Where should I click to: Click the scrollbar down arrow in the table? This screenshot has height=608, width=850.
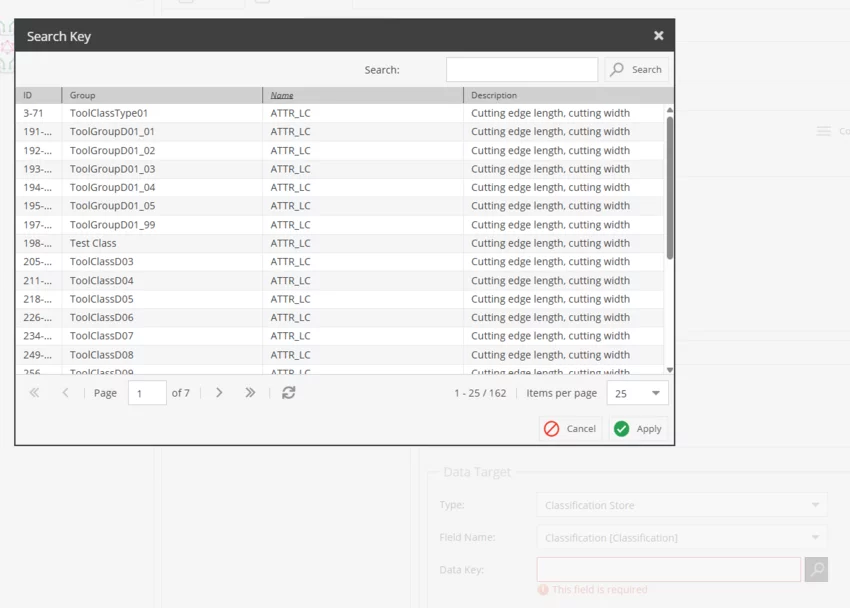point(669,370)
